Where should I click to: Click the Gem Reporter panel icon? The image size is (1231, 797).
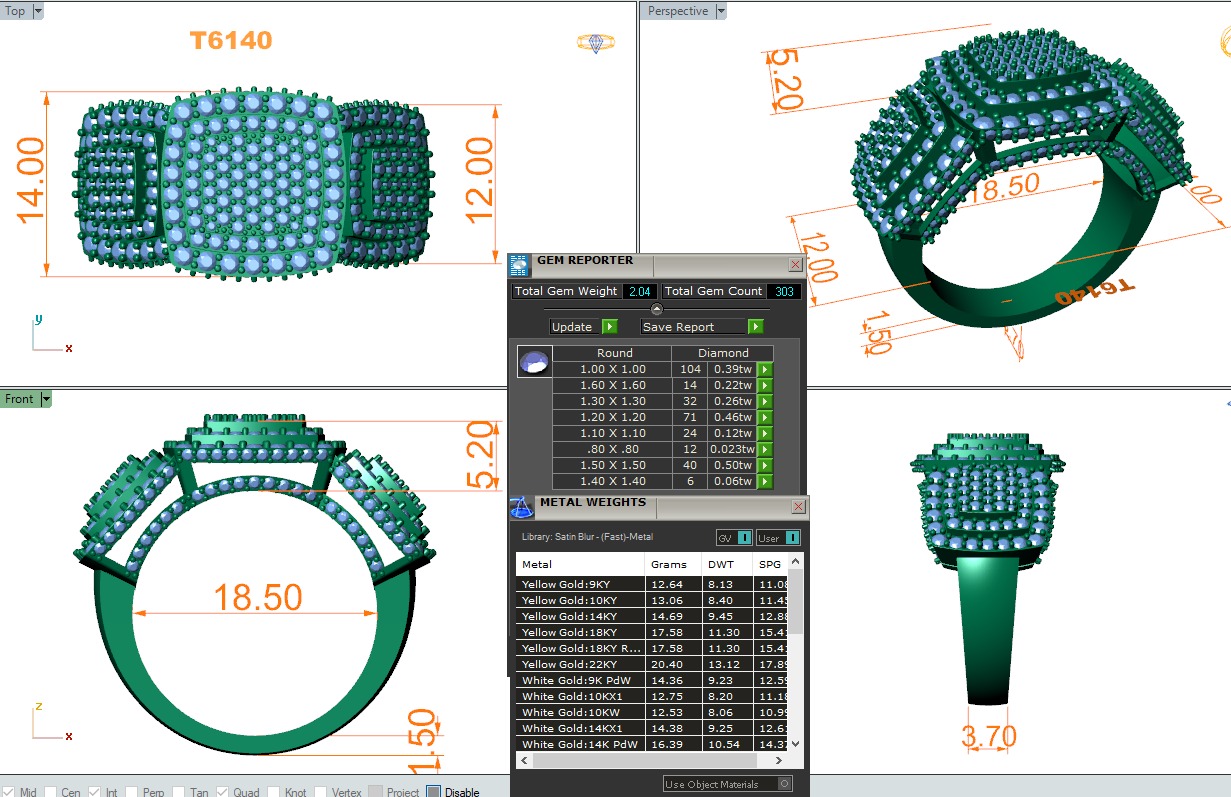519,265
